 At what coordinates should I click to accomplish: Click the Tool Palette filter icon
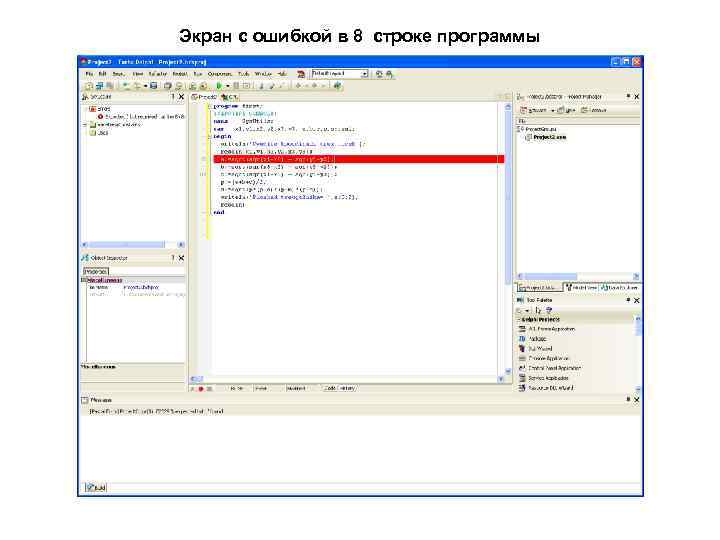pyautogui.click(x=549, y=310)
